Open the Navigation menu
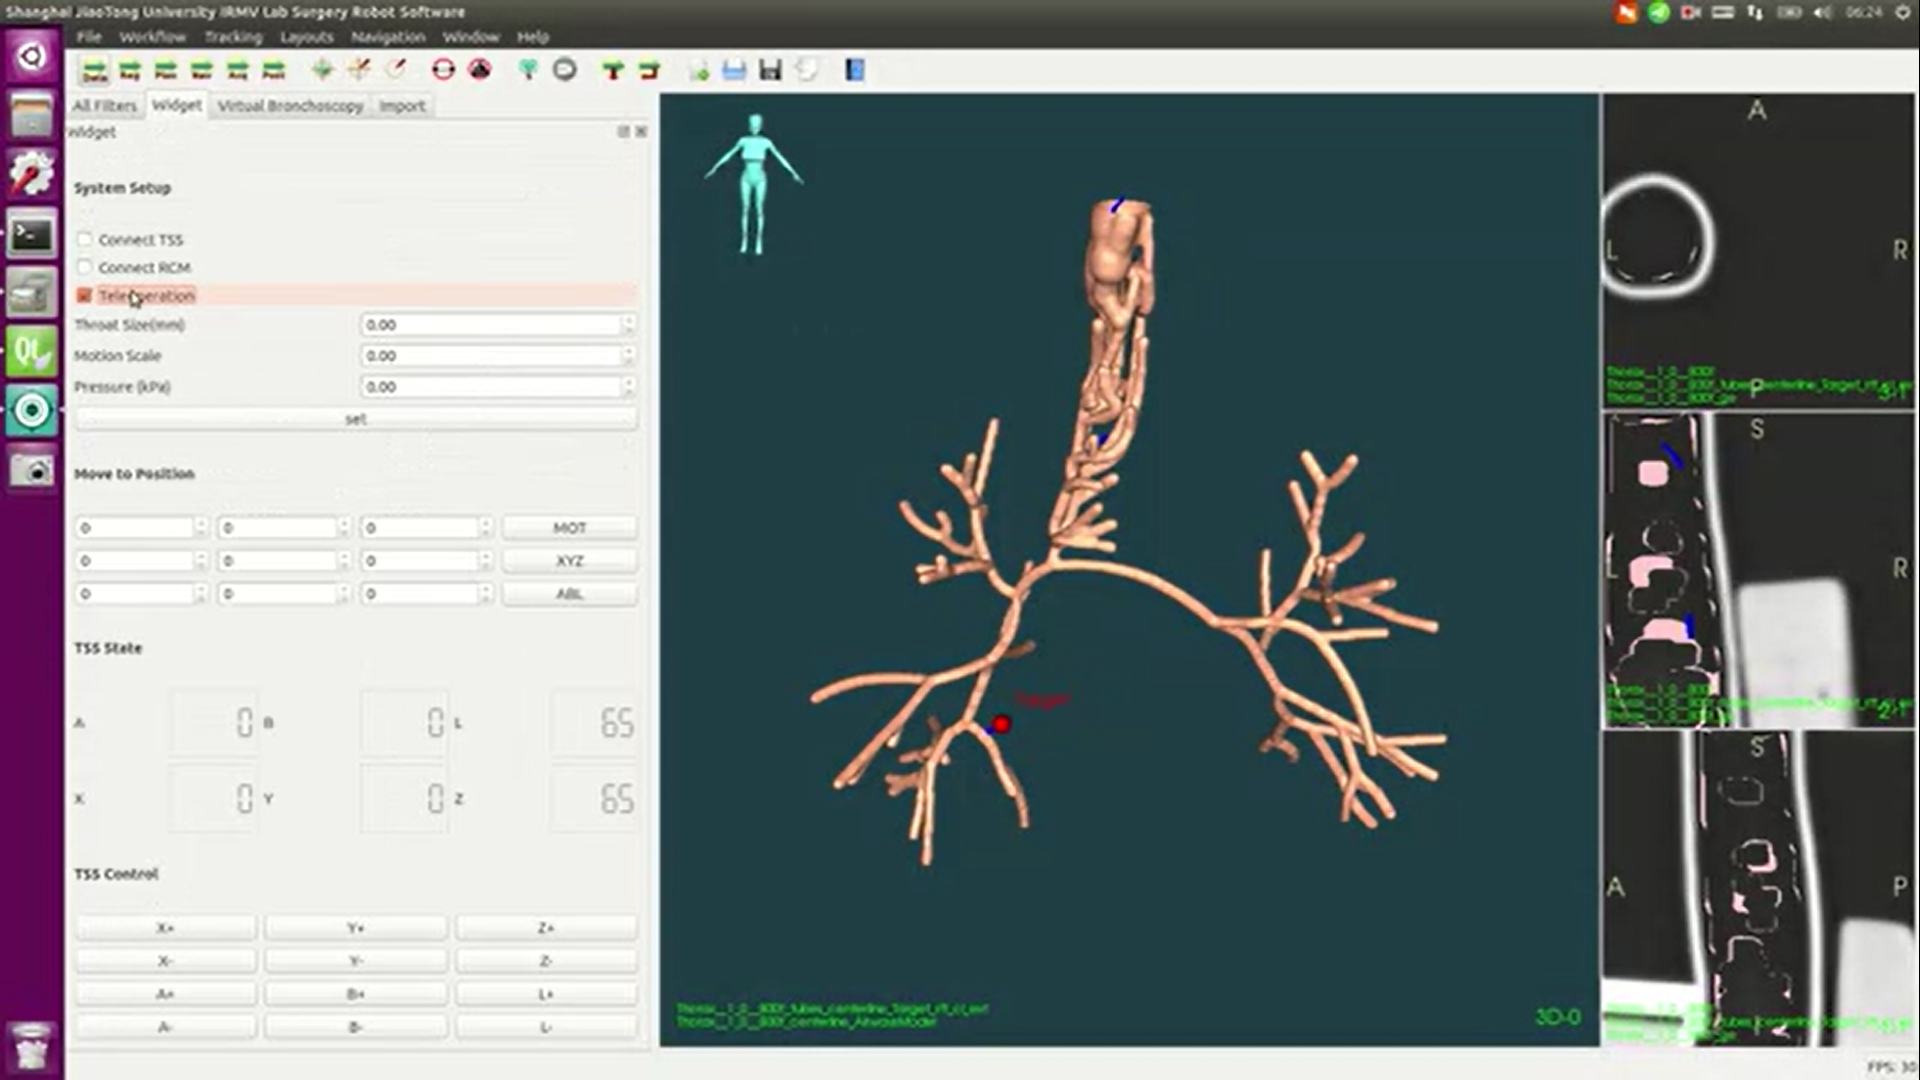Screen dimensions: 1920x1080 click(x=388, y=37)
